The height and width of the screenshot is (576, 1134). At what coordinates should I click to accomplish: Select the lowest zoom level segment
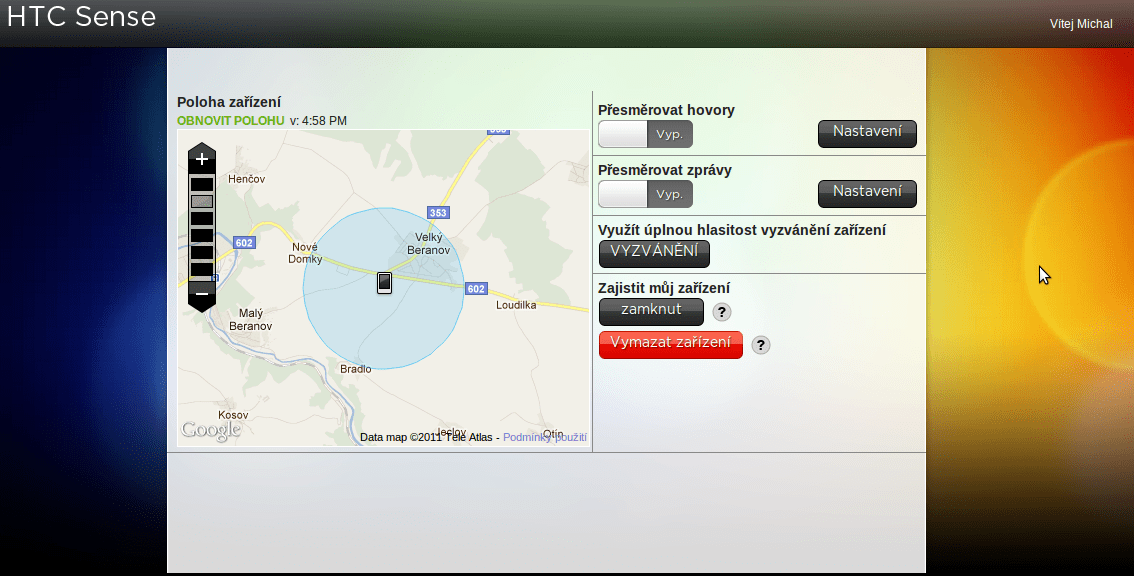[202, 270]
